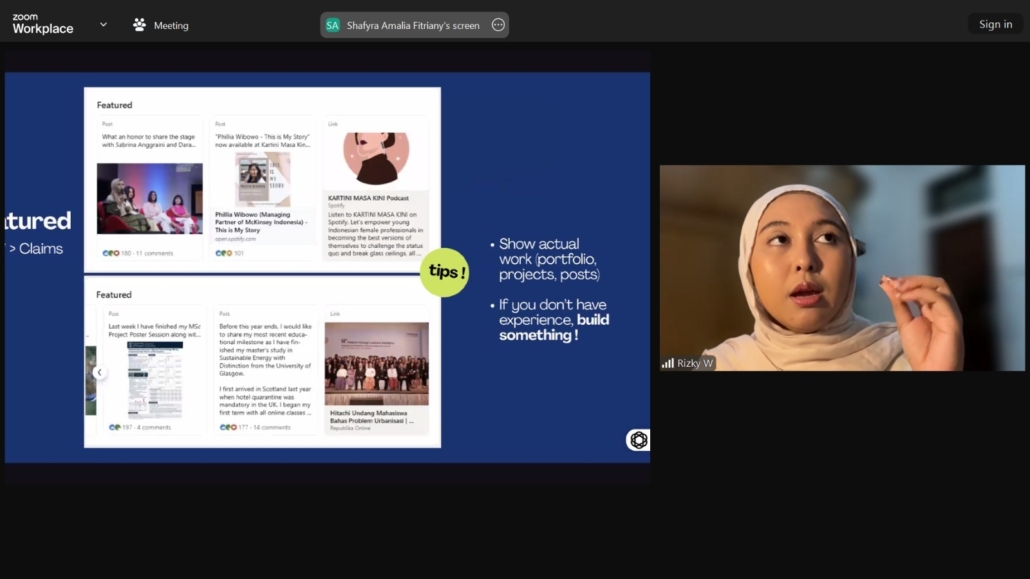The image size is (1030, 579).
Task: Click the open.spotify.com link text
Action: click(x=236, y=239)
